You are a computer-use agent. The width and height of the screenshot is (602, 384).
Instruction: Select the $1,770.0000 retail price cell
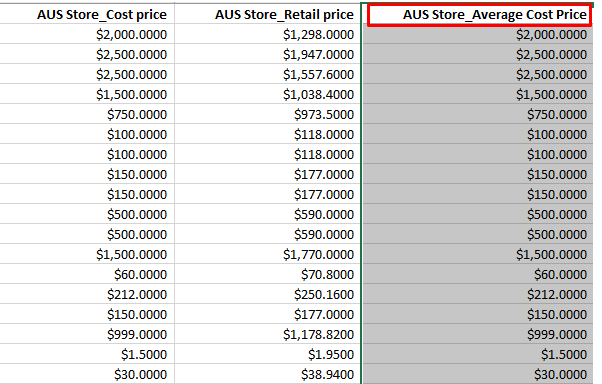click(268, 254)
